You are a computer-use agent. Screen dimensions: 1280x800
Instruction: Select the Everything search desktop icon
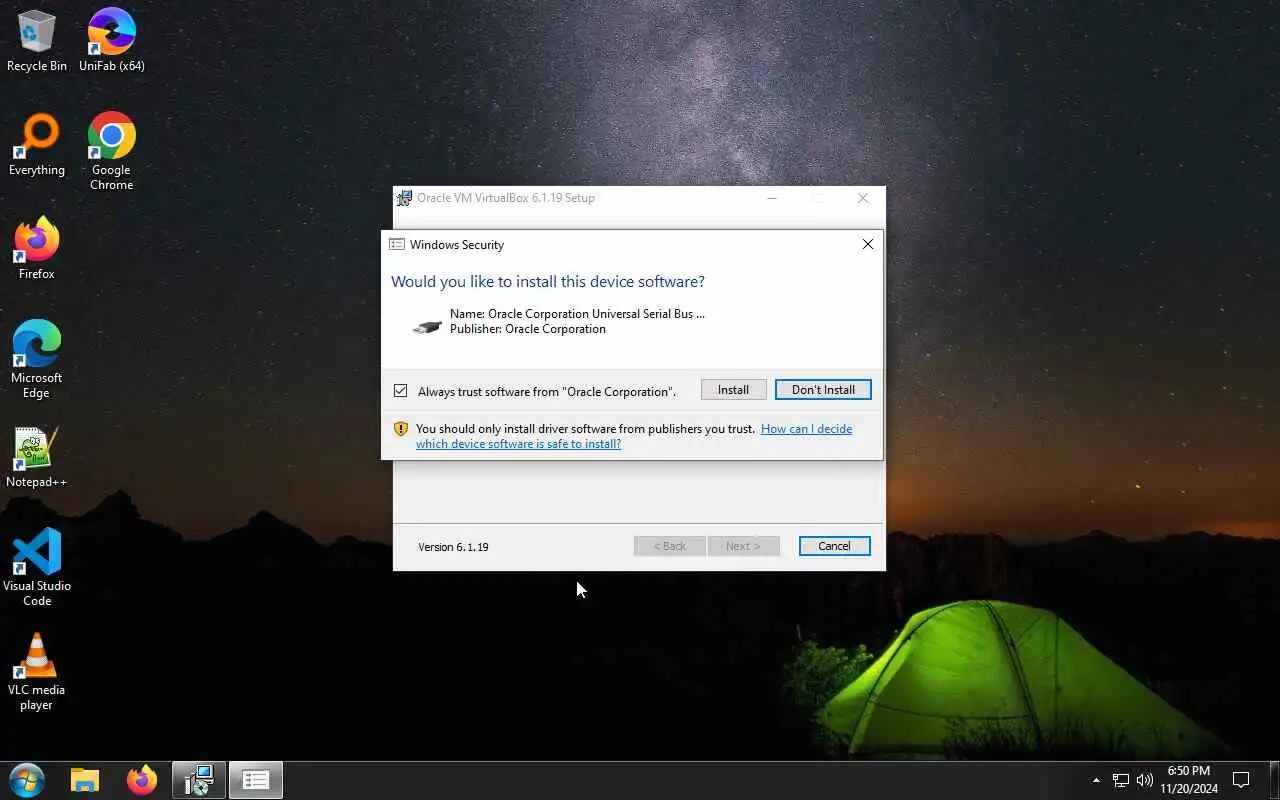pos(37,145)
